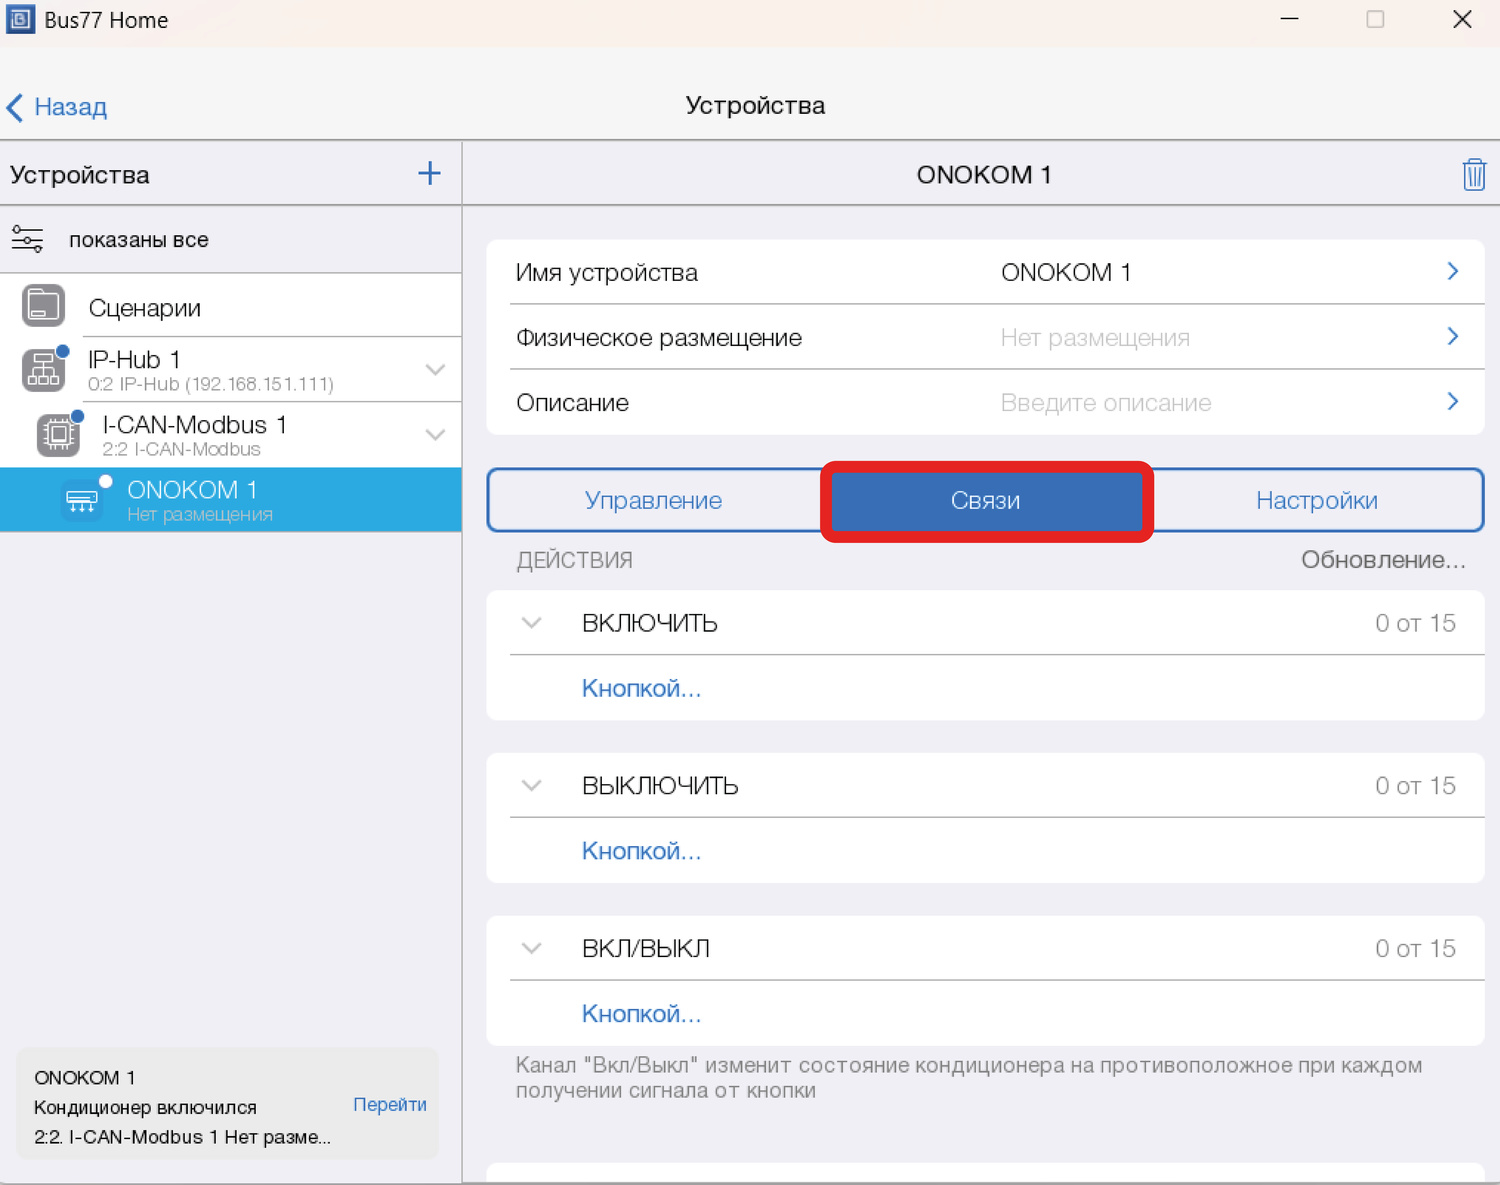Click the Перейти link in the notification
This screenshot has width=1500, height=1185.
click(389, 1104)
